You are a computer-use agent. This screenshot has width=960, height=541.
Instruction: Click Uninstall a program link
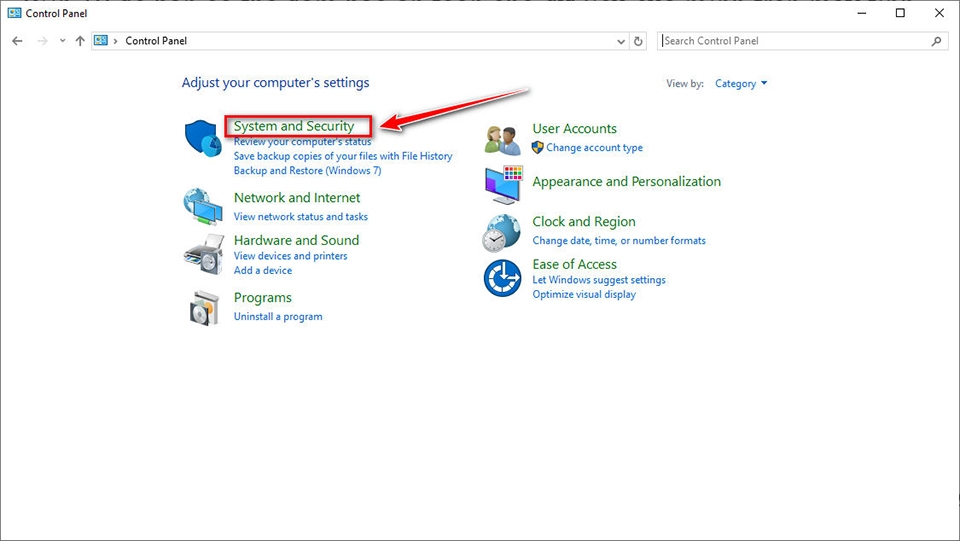278,316
